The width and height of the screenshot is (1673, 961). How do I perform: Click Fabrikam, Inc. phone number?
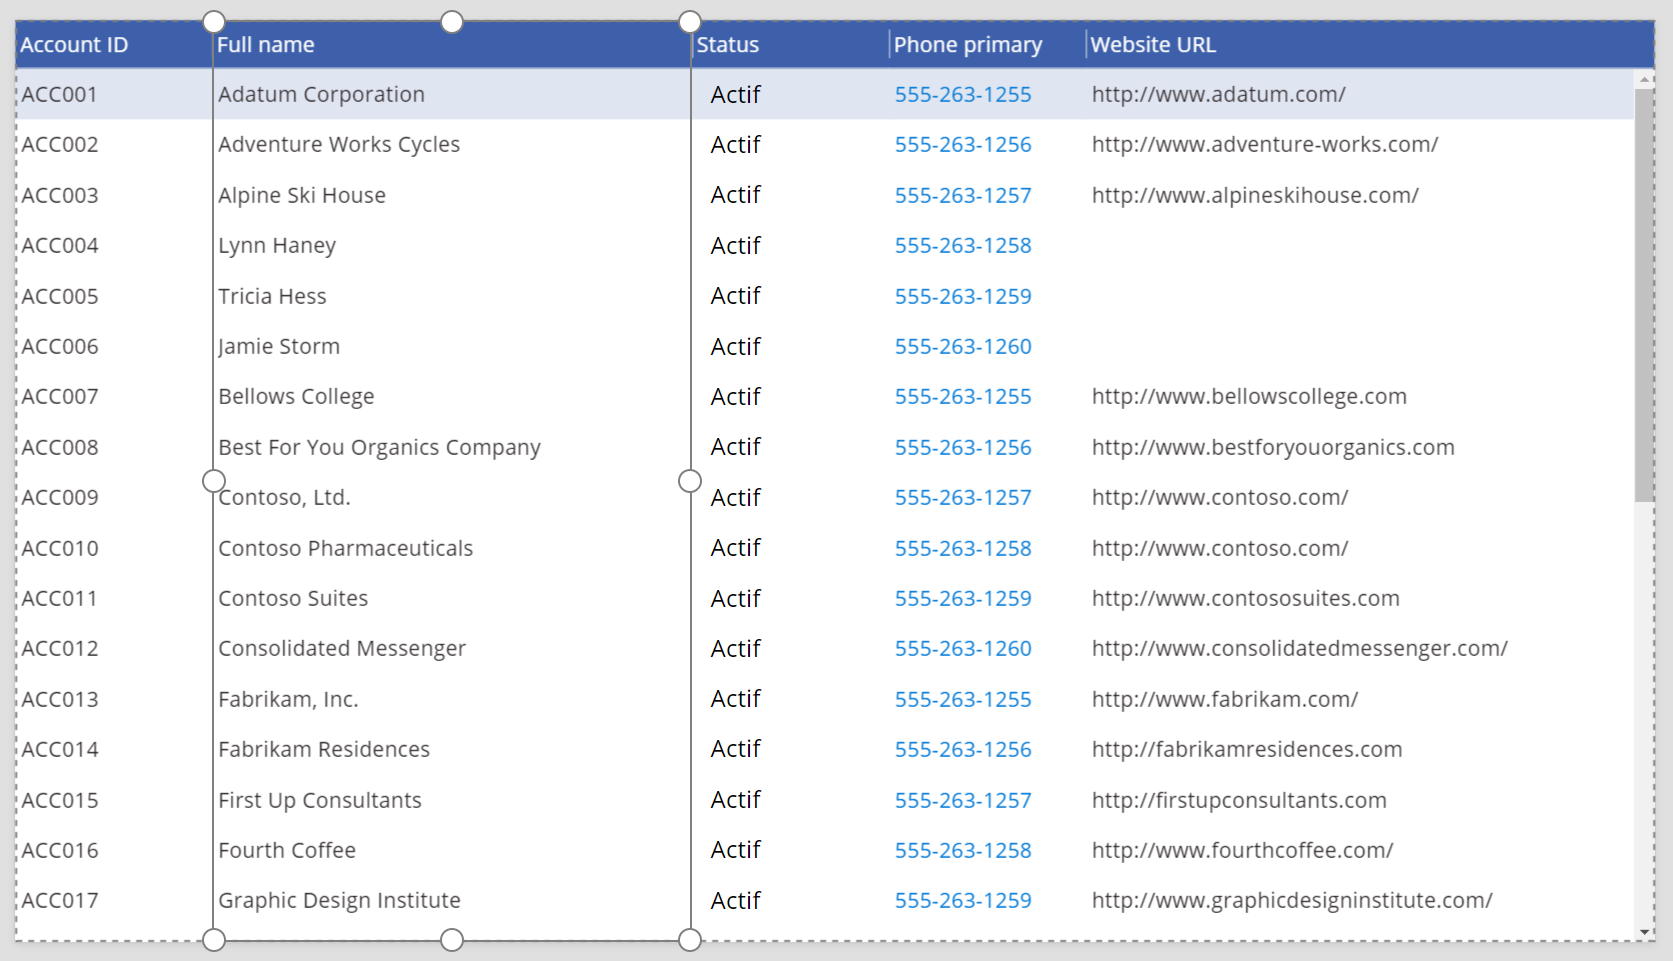tap(963, 700)
